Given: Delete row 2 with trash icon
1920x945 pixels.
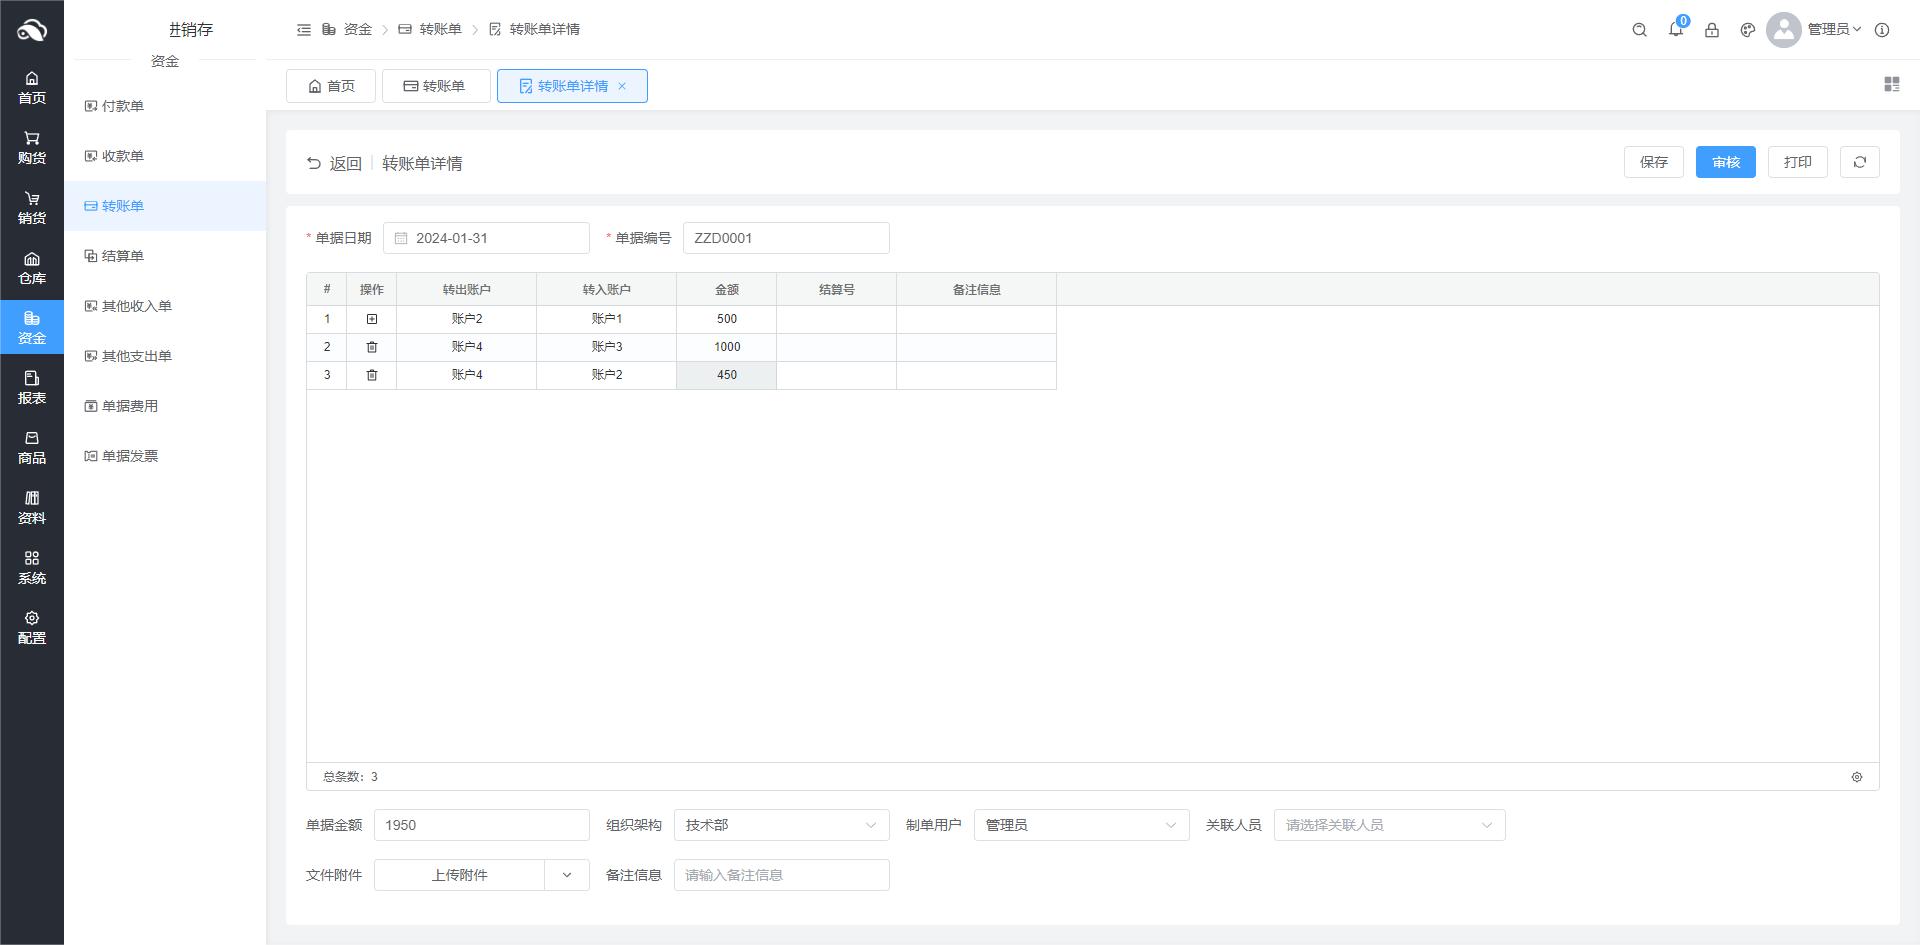Looking at the screenshot, I should tap(371, 347).
